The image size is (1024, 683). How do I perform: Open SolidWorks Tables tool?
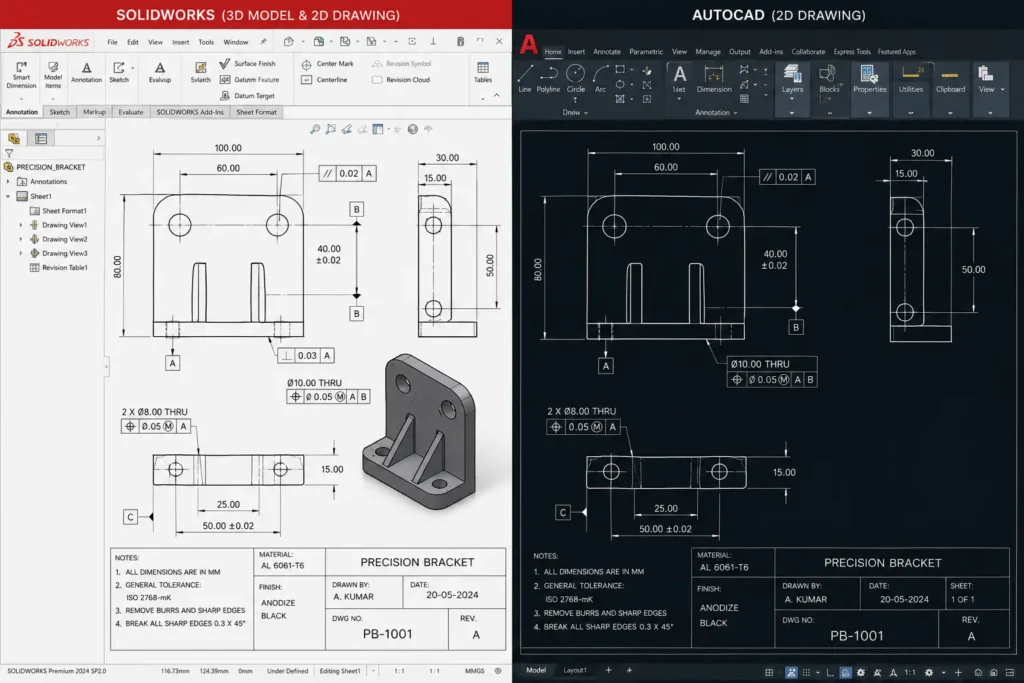[x=483, y=72]
